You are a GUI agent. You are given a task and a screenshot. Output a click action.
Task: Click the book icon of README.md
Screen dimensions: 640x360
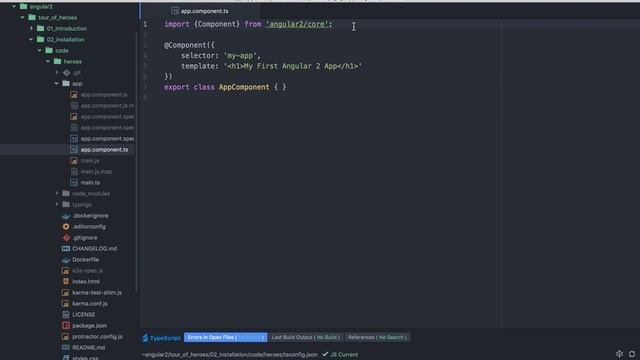pyautogui.click(x=66, y=348)
